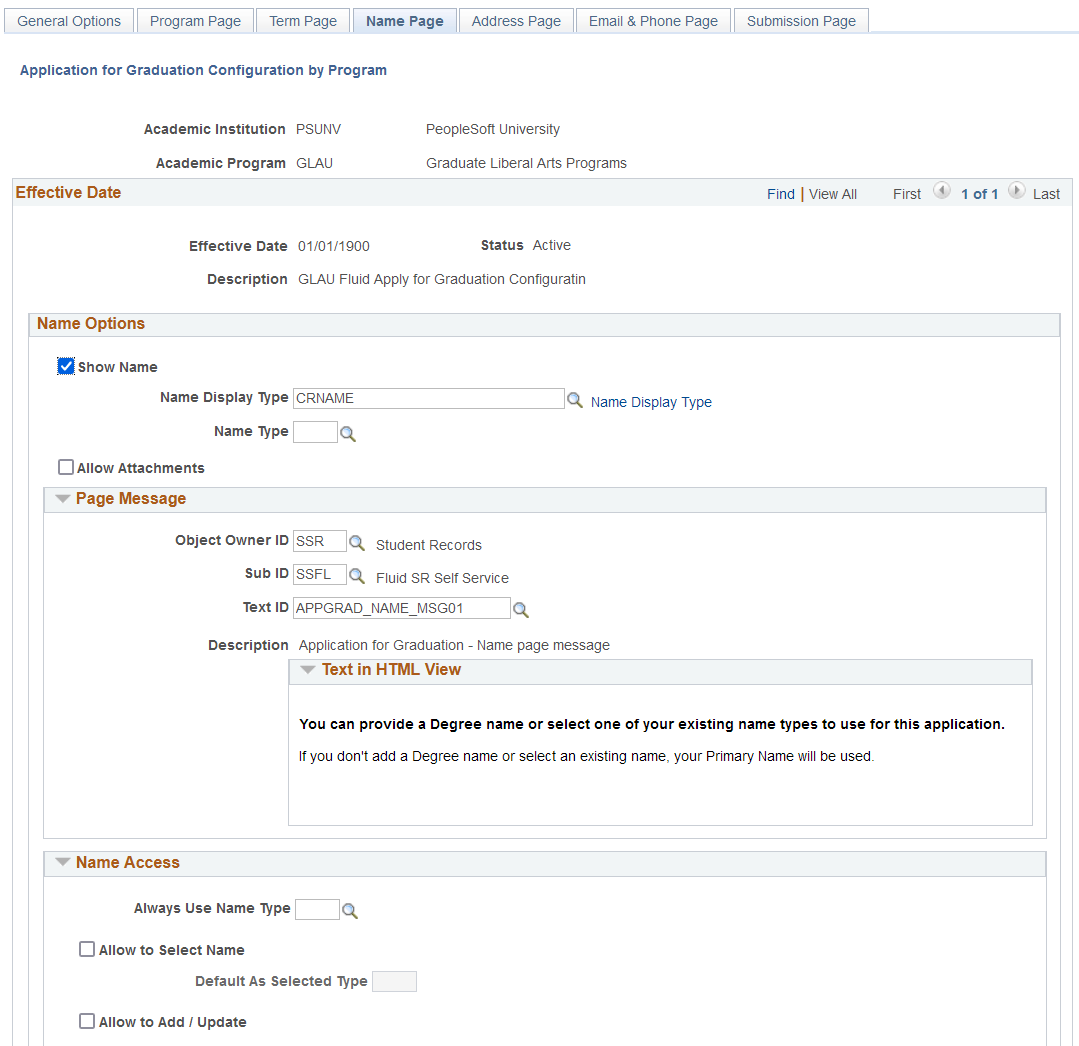Open the Name Display Type lookup magnifier
1079x1046 pixels.
(575, 400)
